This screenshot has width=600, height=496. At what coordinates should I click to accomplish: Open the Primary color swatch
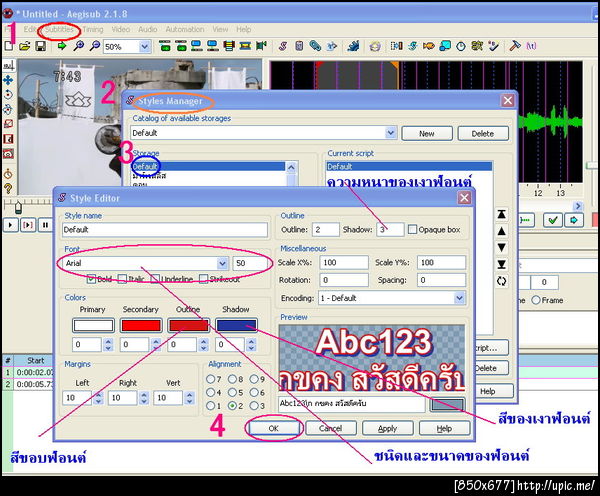(93, 326)
